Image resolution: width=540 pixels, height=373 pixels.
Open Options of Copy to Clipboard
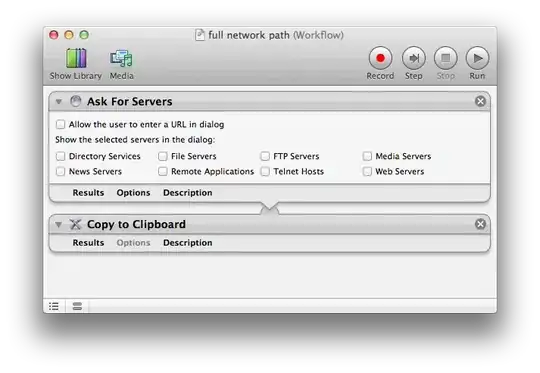point(133,243)
